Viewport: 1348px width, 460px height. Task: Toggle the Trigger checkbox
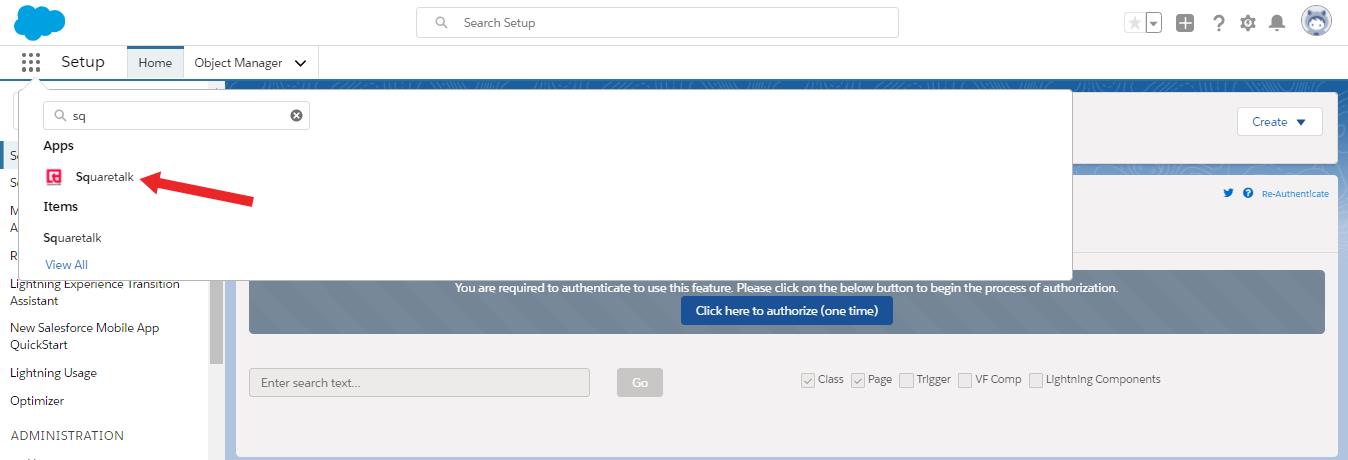[906, 380]
